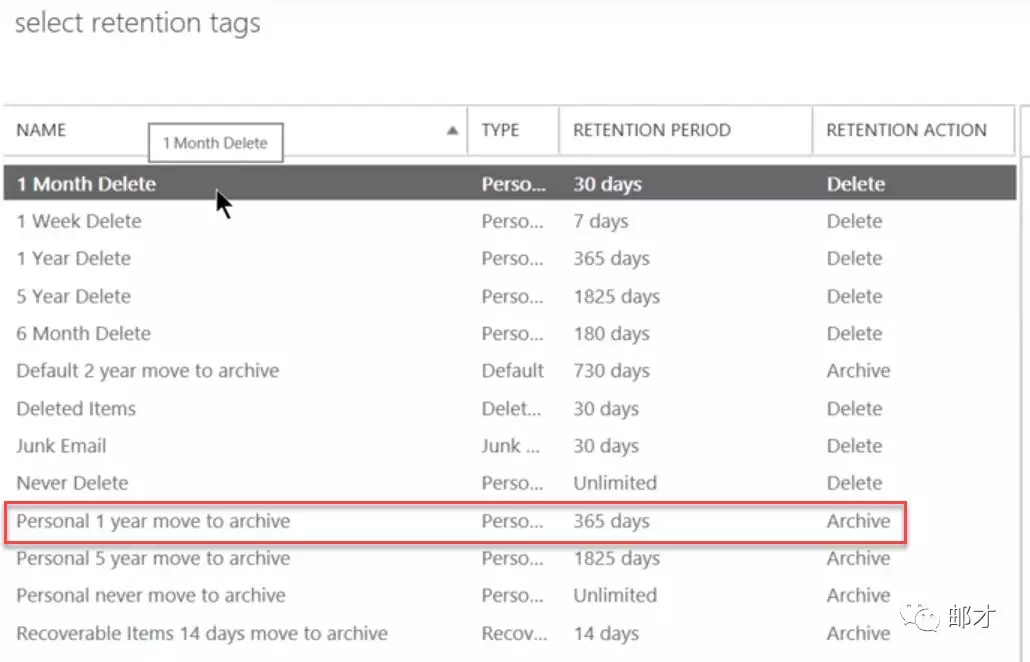
Task: Sort by the NAME column header
Action: 42,130
